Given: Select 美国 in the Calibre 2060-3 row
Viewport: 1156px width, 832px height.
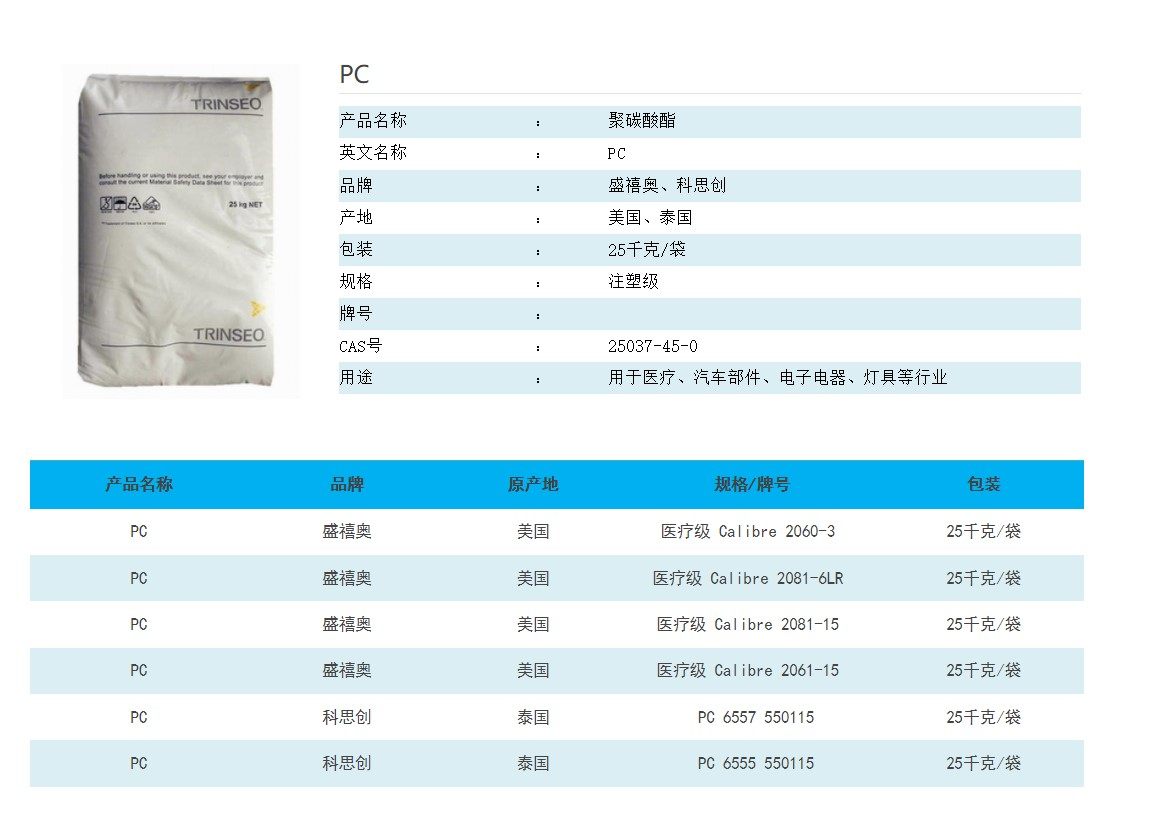Looking at the screenshot, I should point(533,531).
